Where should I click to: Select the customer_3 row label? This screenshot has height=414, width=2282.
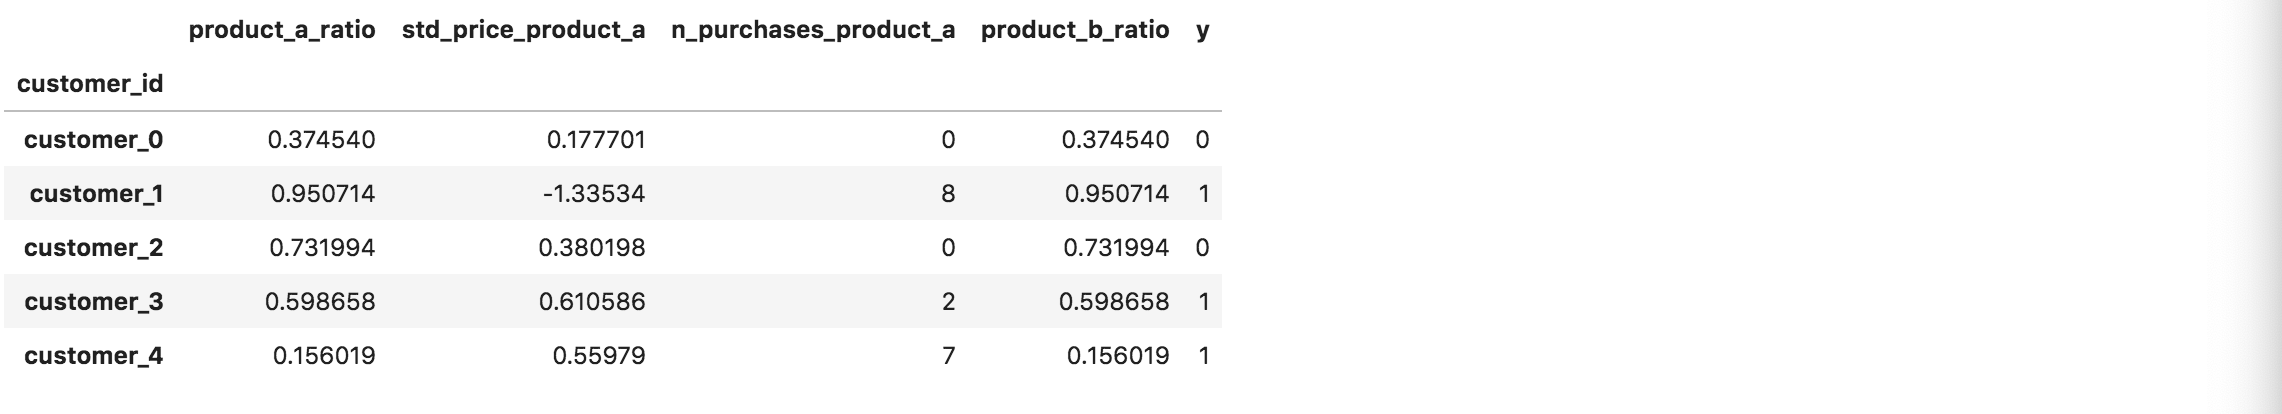[93, 302]
